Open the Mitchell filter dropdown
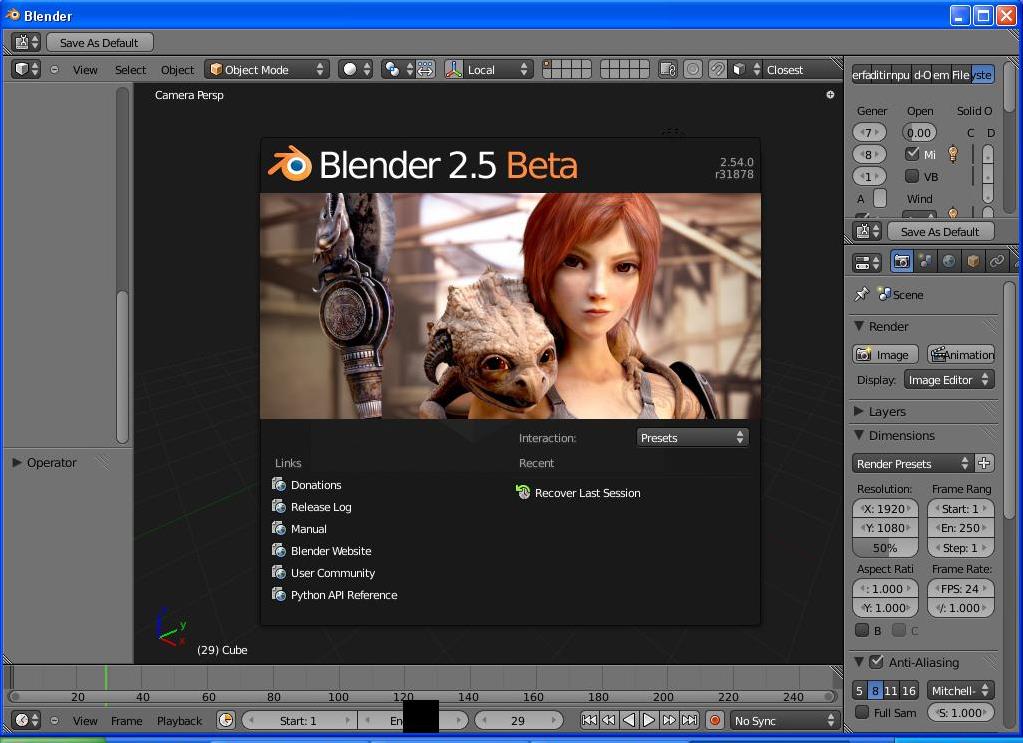Image resolution: width=1023 pixels, height=743 pixels. (959, 690)
